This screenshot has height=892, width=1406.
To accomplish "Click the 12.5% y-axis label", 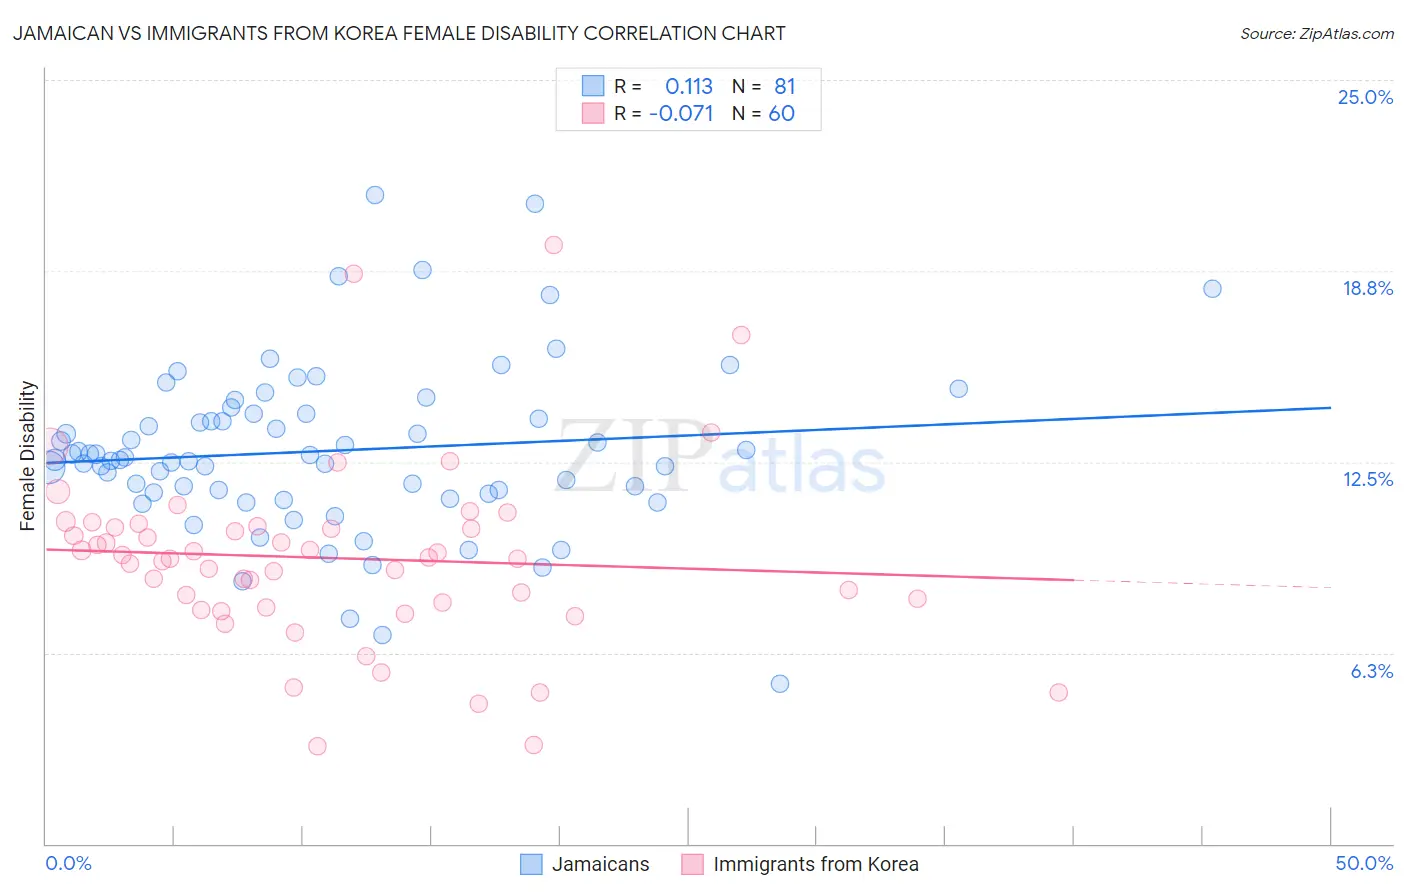I will click(x=1367, y=479).
